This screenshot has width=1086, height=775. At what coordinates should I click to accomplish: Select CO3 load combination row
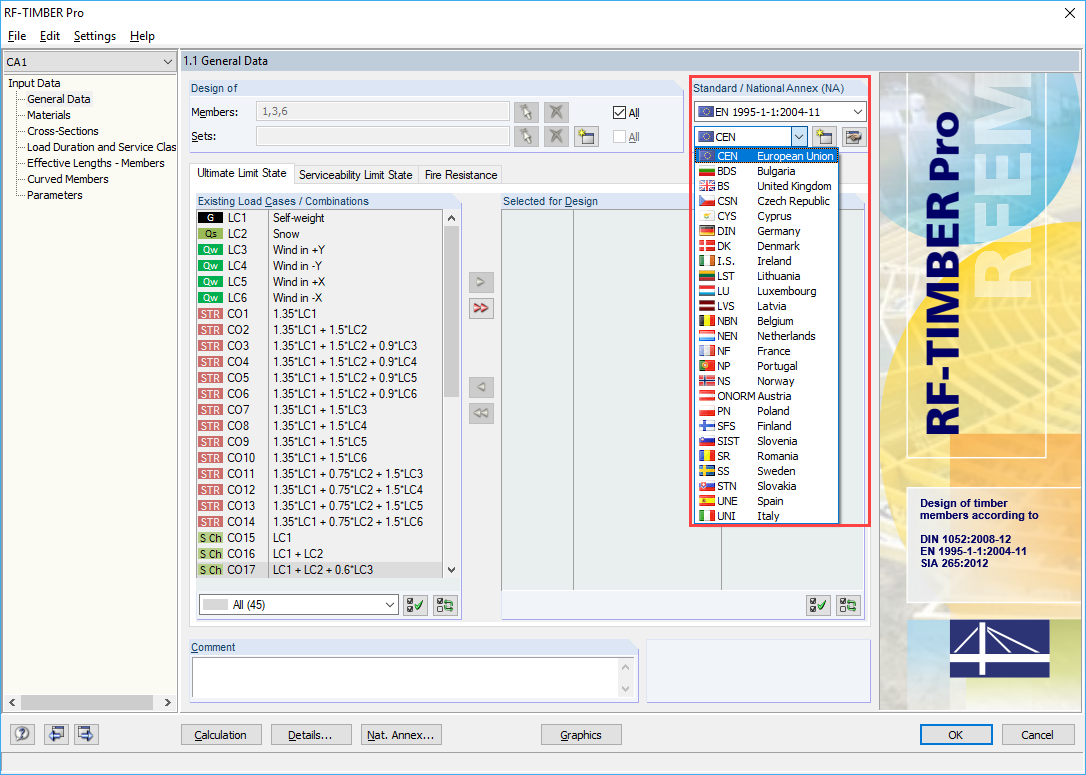(319, 346)
